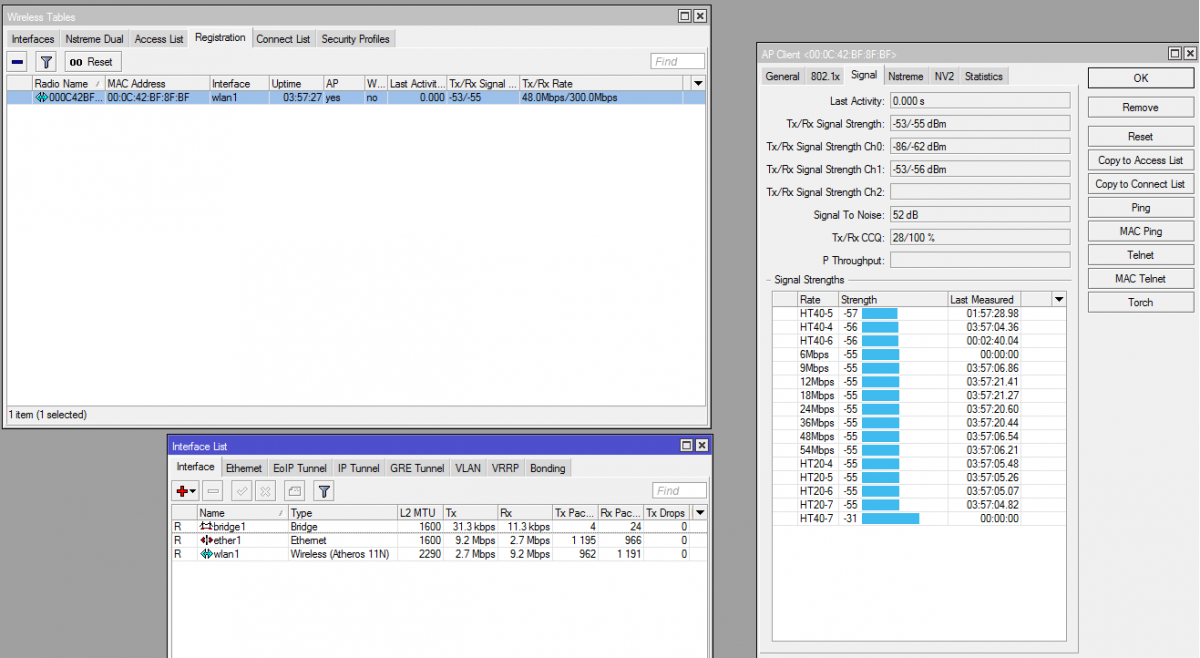Viewport: 1200px width, 658px height.
Task: Open column selector dropdown in Interface List
Action: (700, 512)
